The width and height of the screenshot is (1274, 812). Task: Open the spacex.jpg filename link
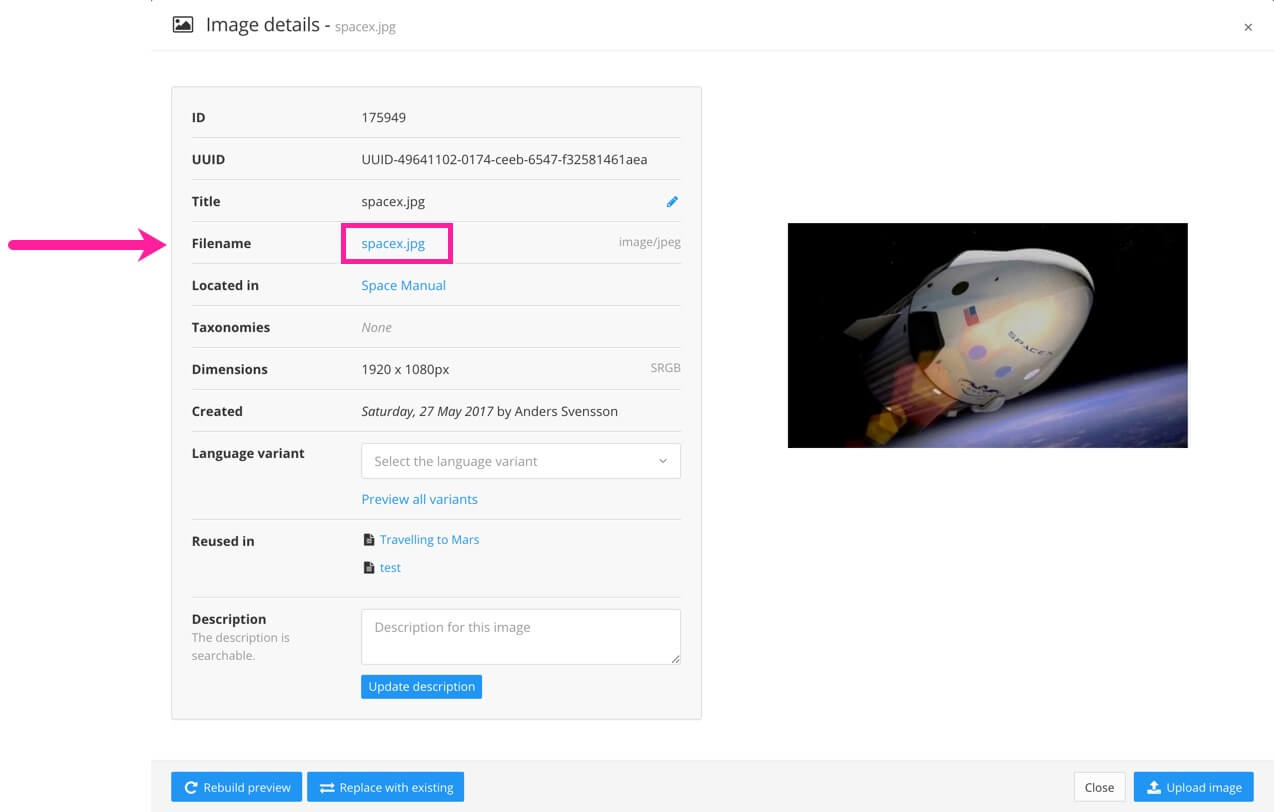pyautogui.click(x=393, y=243)
